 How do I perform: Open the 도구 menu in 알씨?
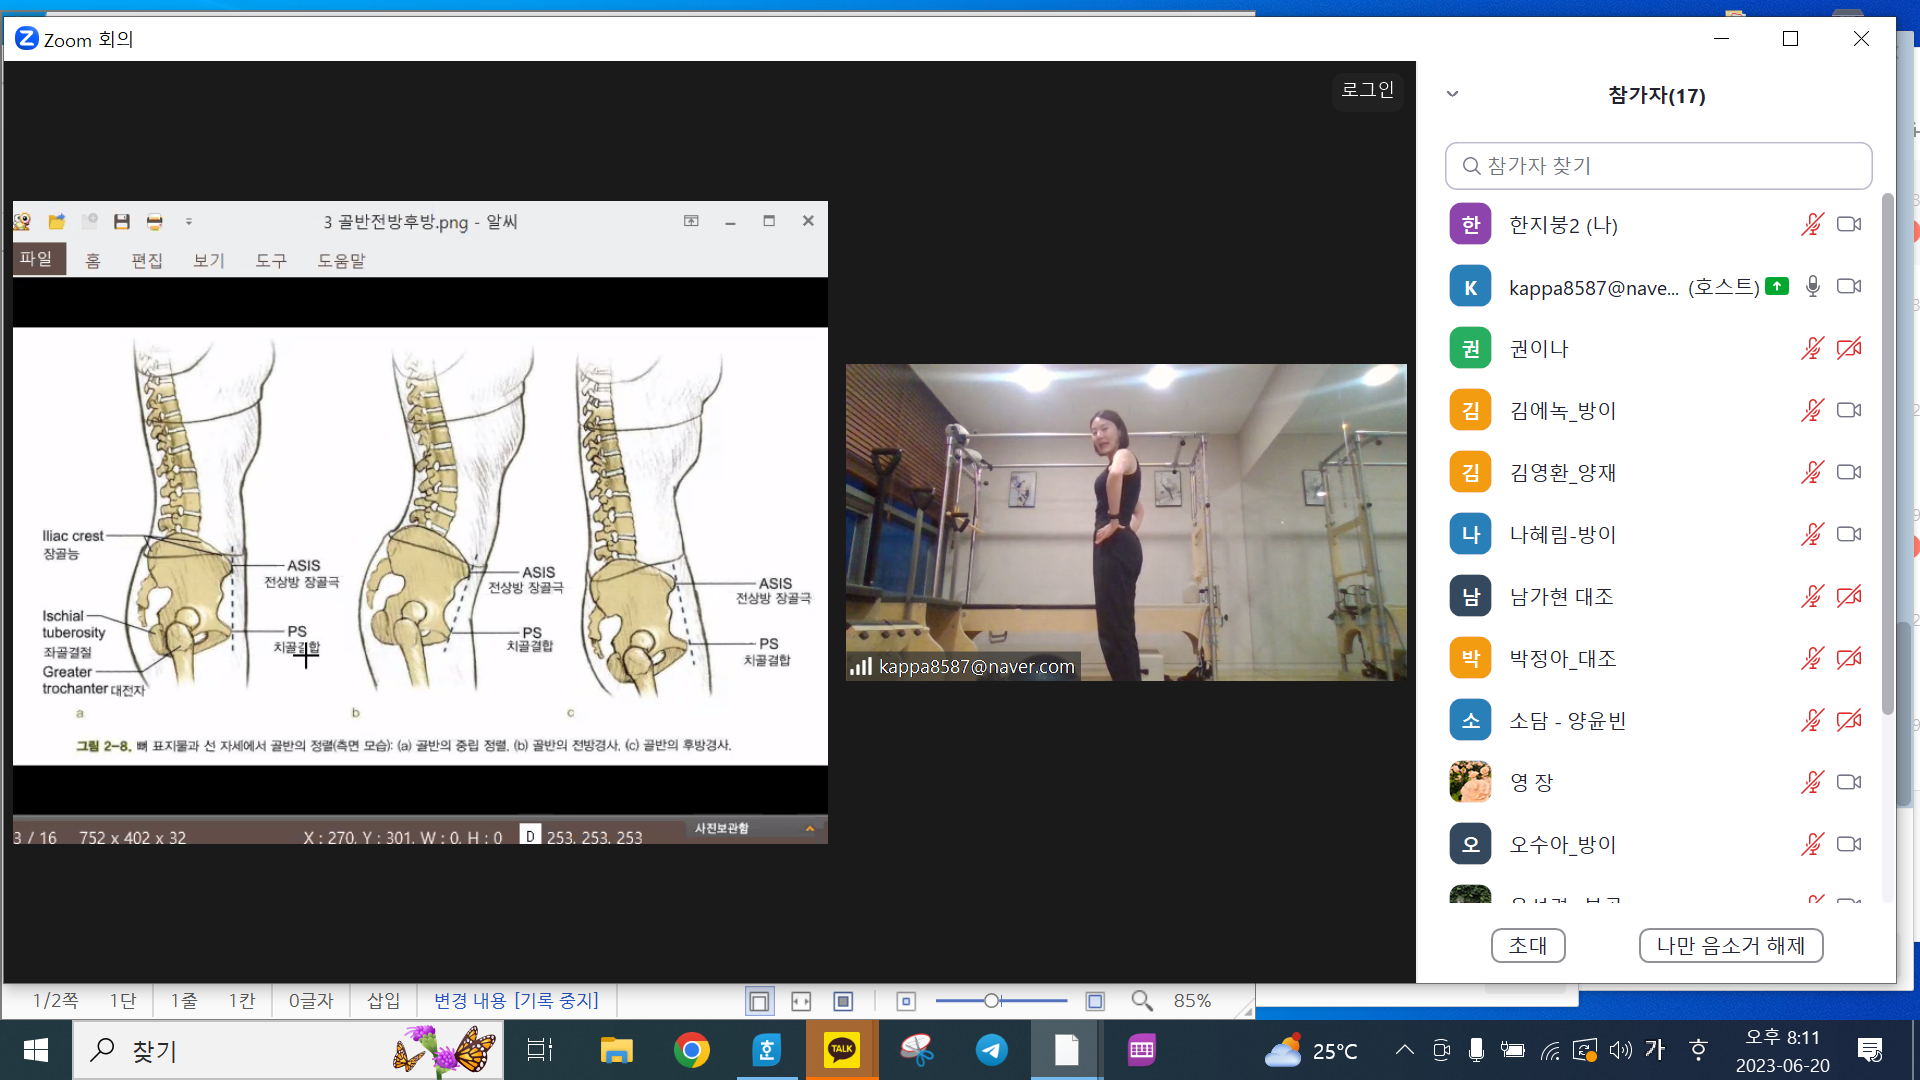click(x=270, y=260)
